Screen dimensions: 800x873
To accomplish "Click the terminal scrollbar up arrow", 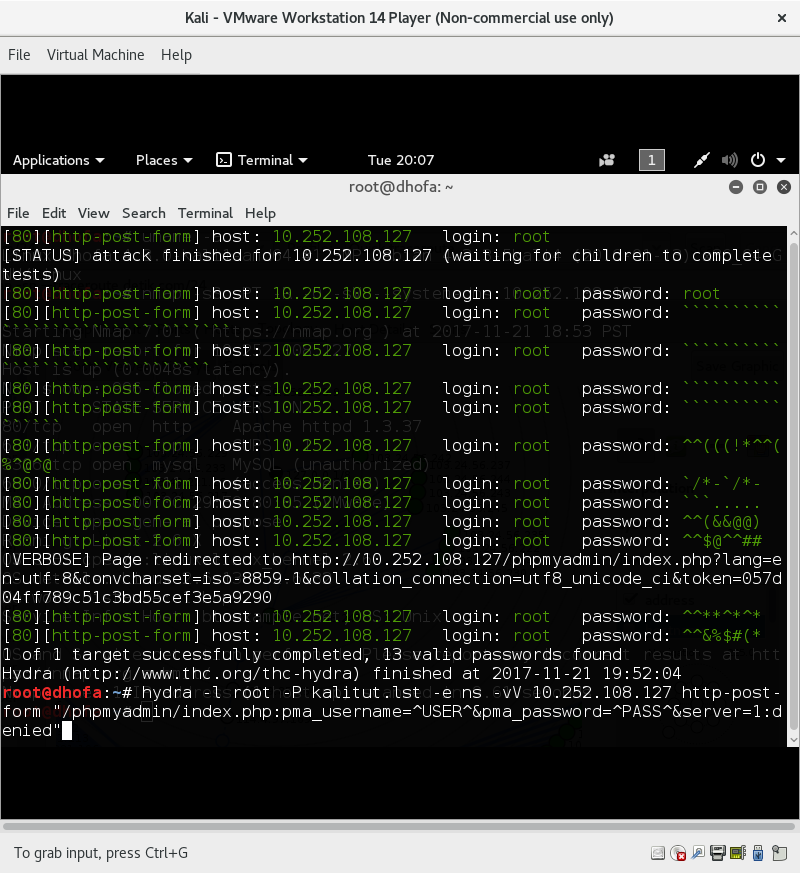I will point(794,233).
